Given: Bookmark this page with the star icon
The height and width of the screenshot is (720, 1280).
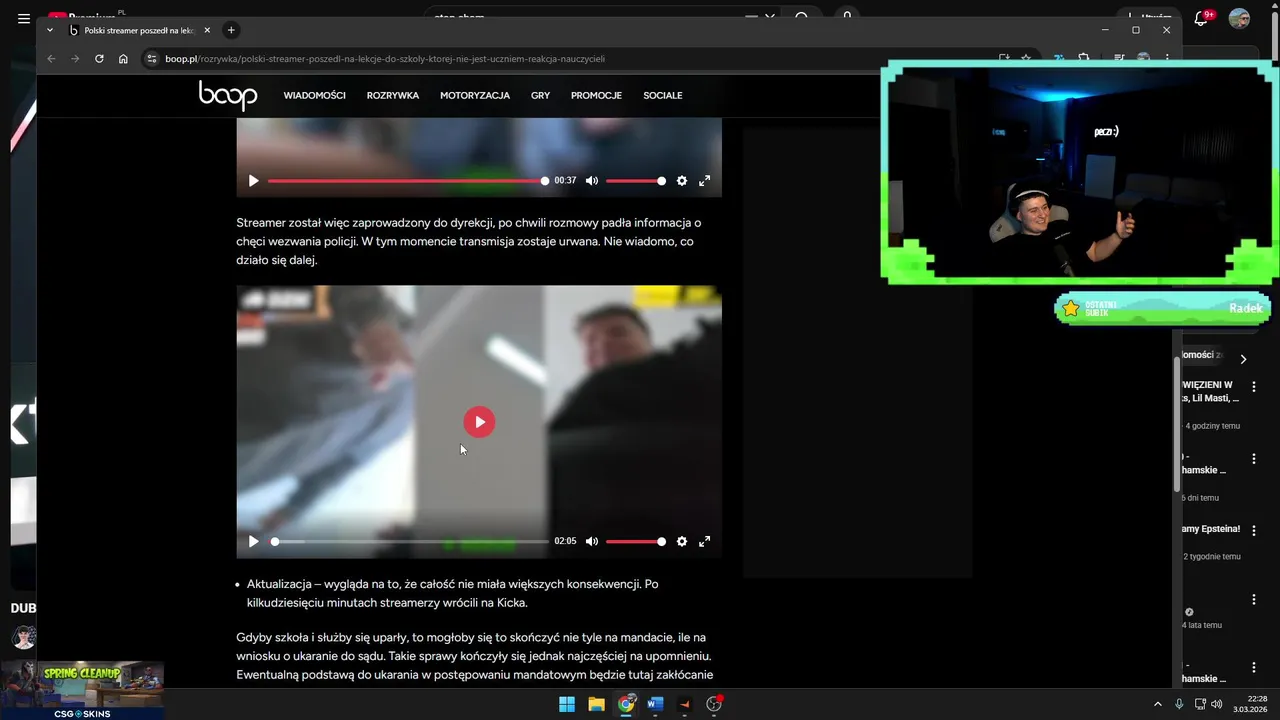Looking at the screenshot, I should [x=1026, y=59].
